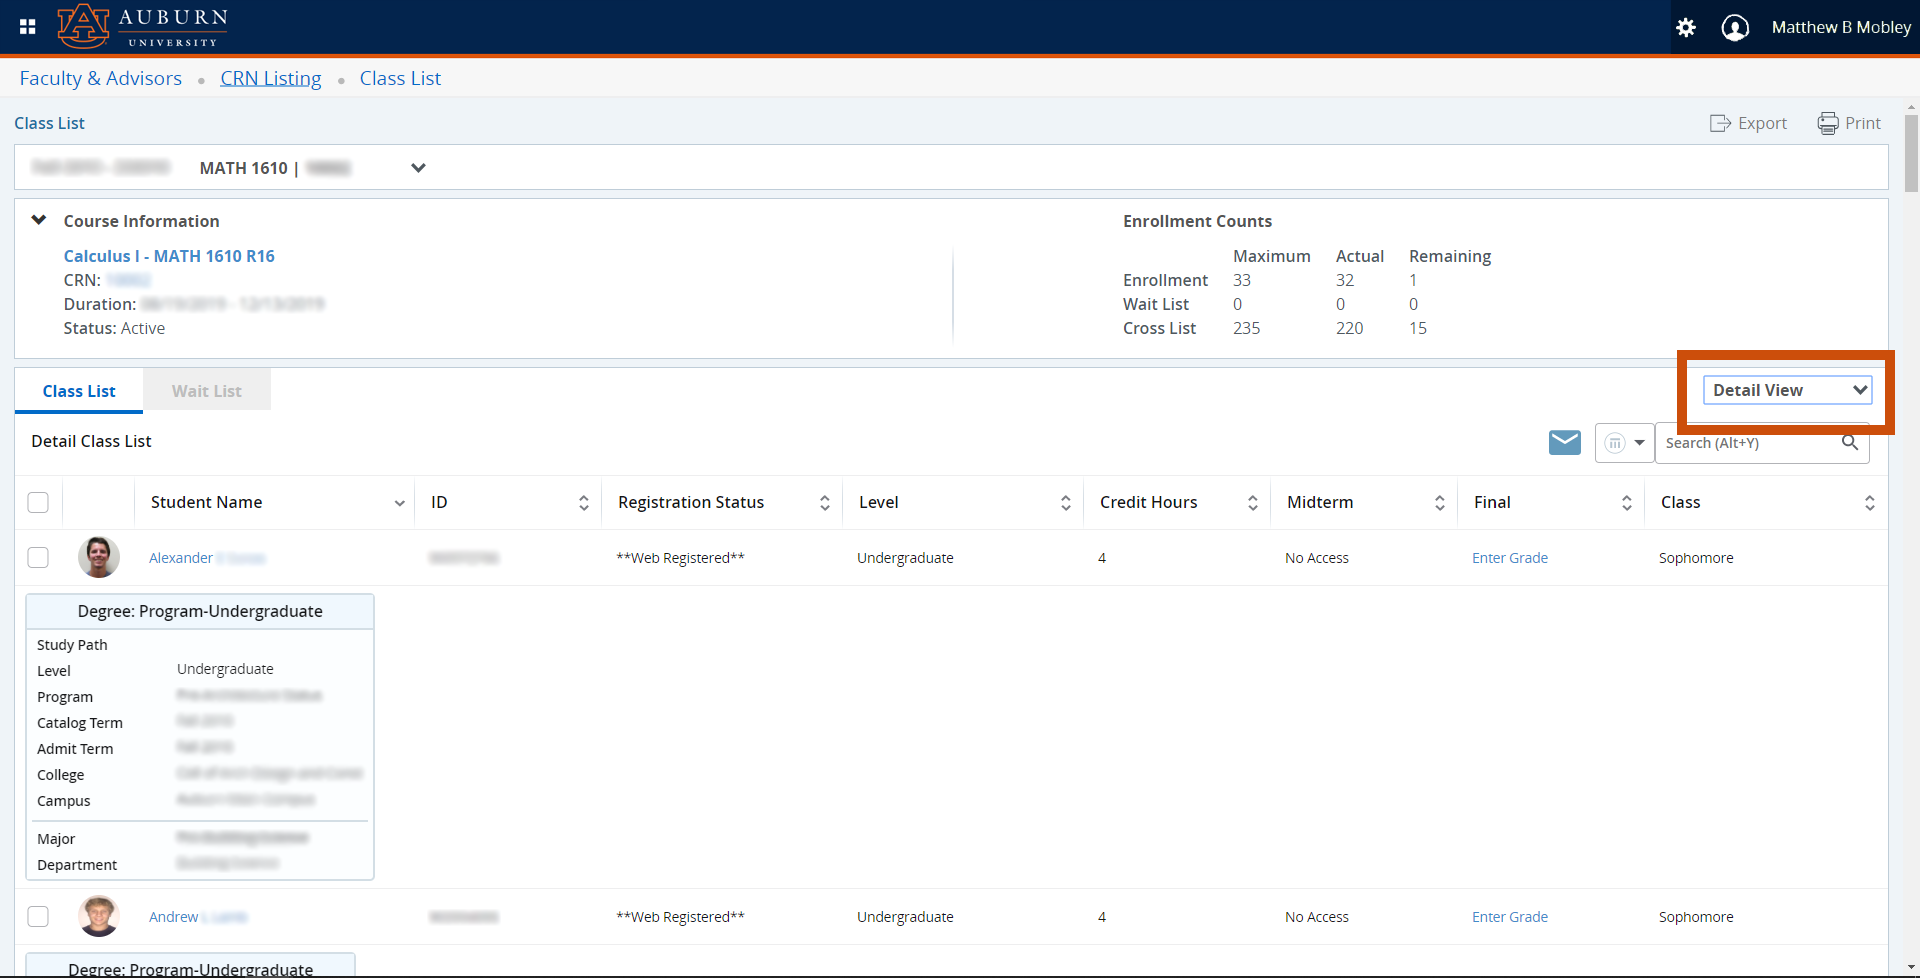Collapse the Course Information section
The width and height of the screenshot is (1920, 978).
coord(39,220)
